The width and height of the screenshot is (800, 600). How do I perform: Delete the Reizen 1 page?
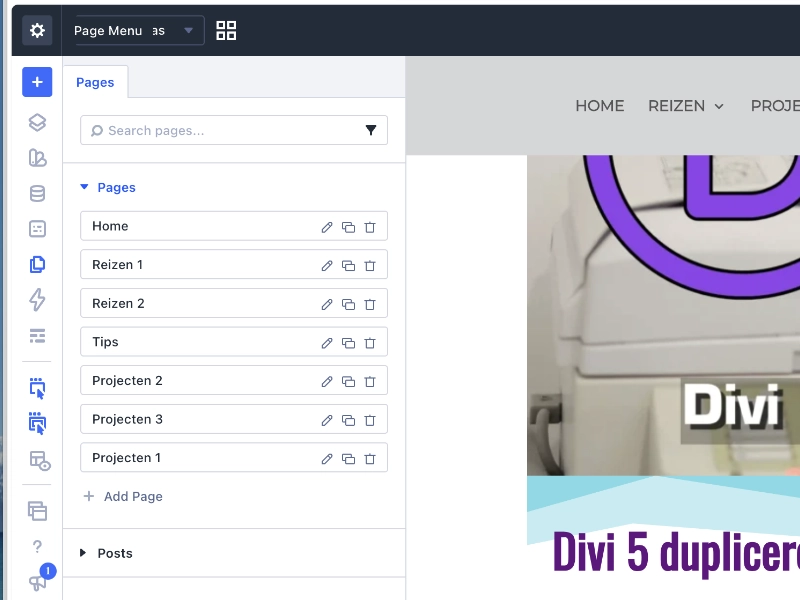tap(370, 265)
